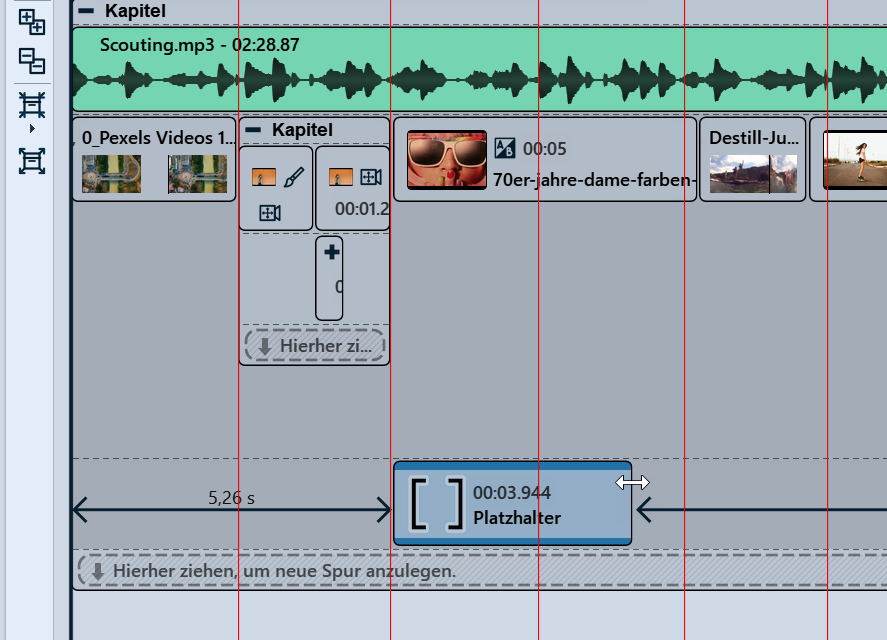This screenshot has height=640, width=887.
Task: Select the 0_Pexels Videos clip
Action: pyautogui.click(x=154, y=159)
